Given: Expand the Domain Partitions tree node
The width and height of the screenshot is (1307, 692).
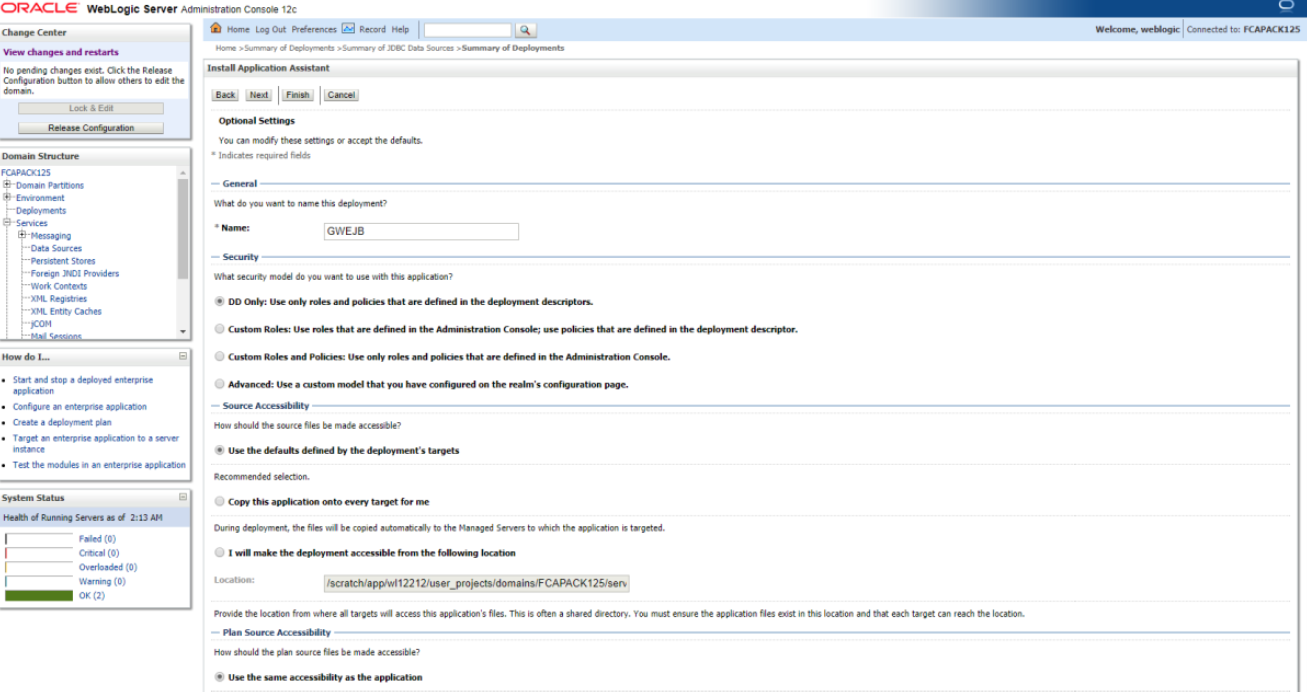Looking at the screenshot, I should tap(6, 185).
